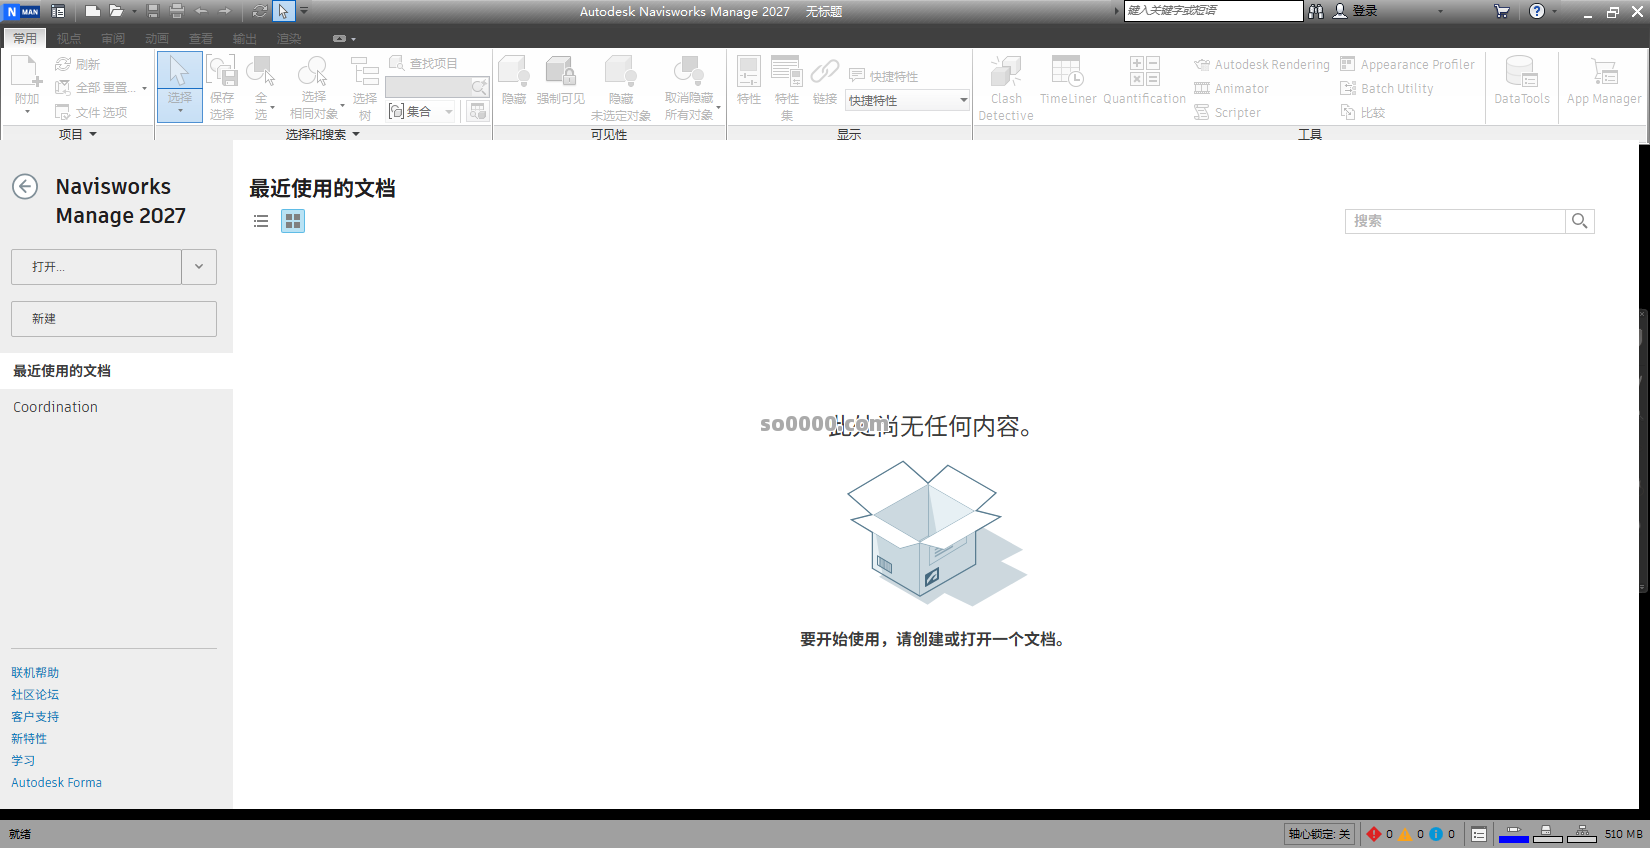Click the Refresh icon in quick access toolbar
The height and width of the screenshot is (848, 1650).
coord(260,11)
